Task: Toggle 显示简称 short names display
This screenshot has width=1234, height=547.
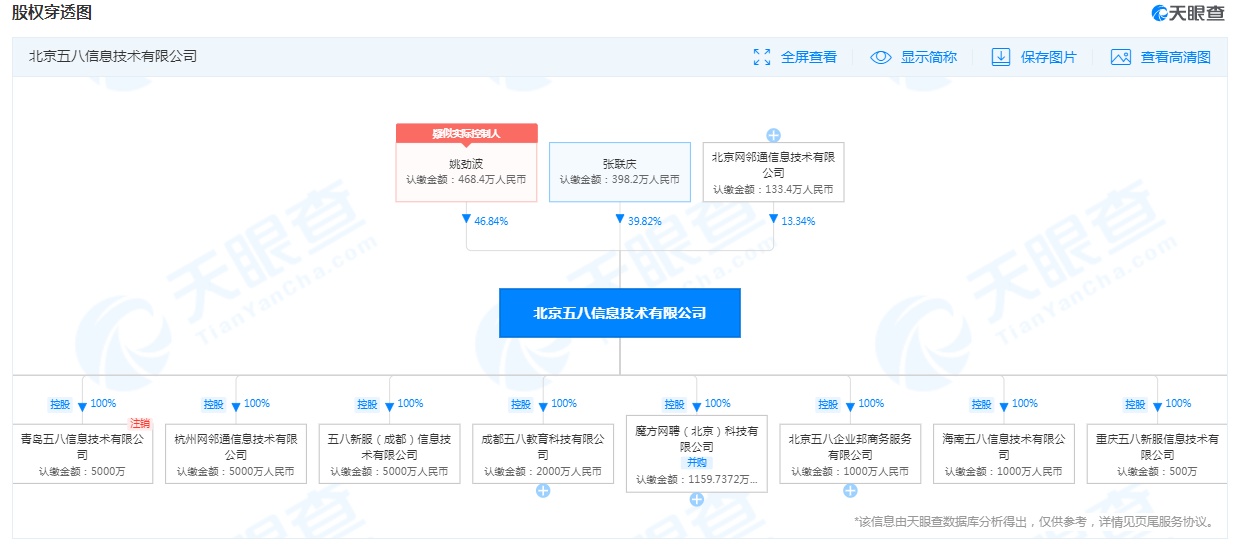Action: point(929,57)
